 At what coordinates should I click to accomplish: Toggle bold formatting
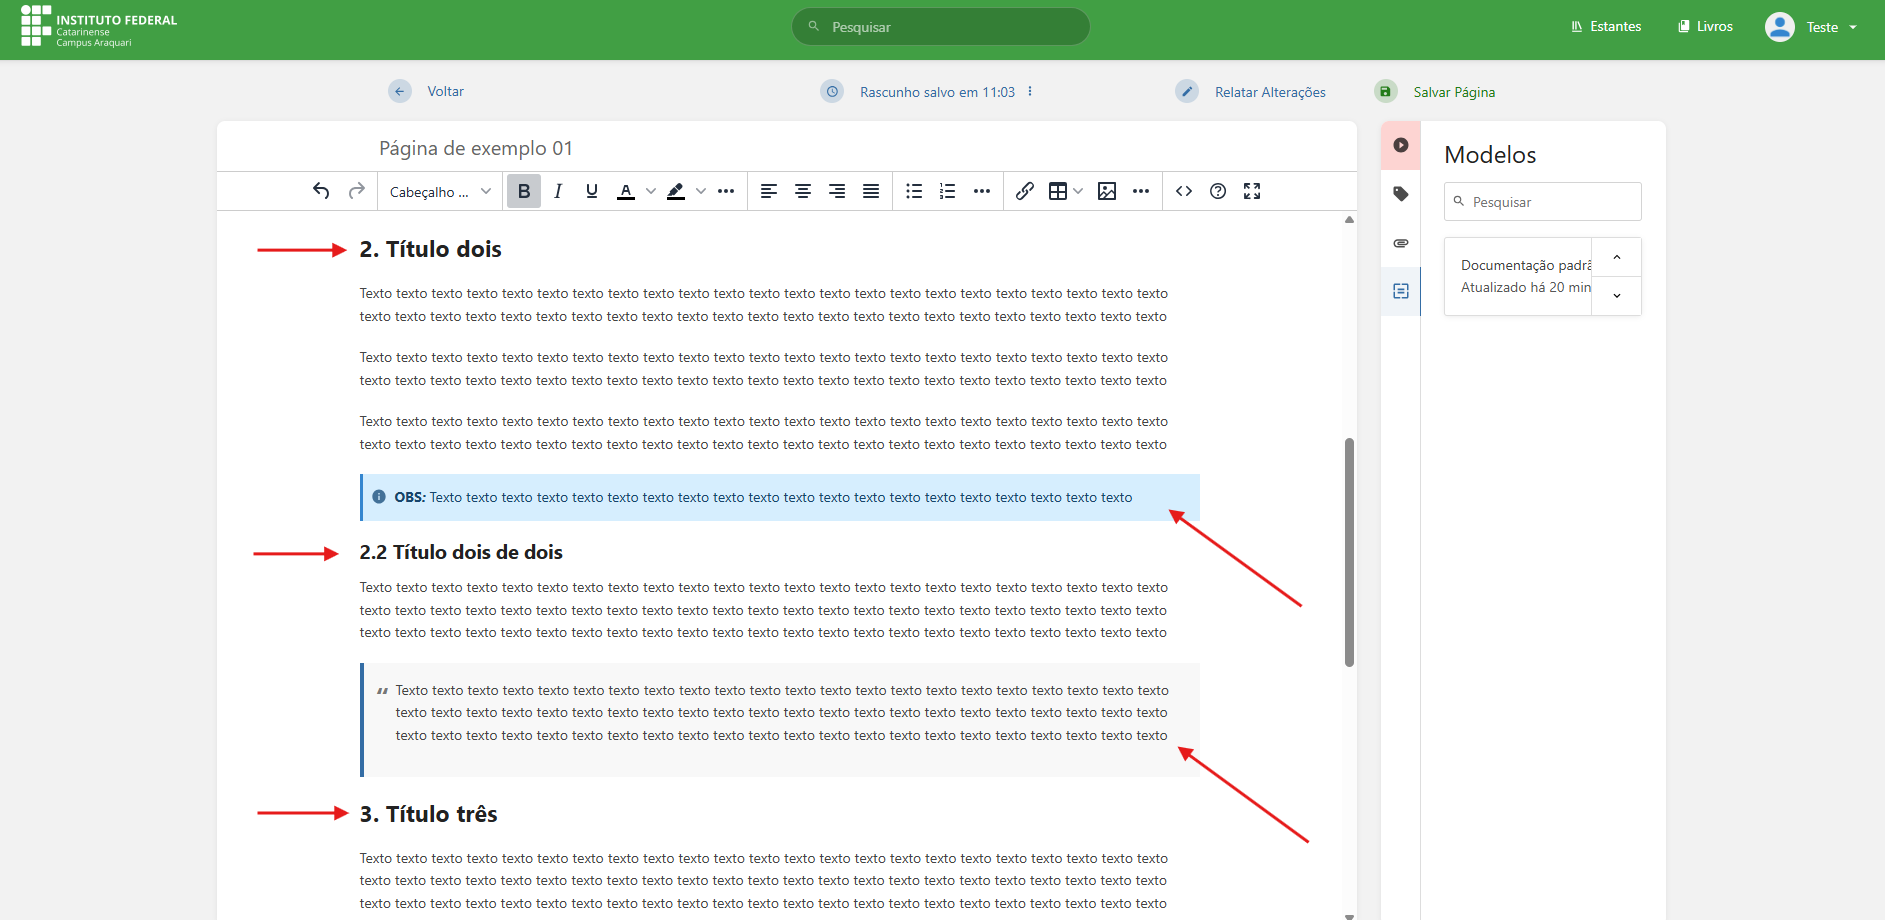pyautogui.click(x=523, y=191)
